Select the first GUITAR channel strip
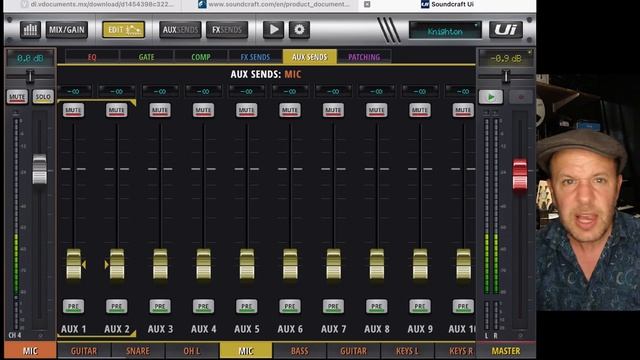The width and height of the screenshot is (640, 360). pos(84,351)
